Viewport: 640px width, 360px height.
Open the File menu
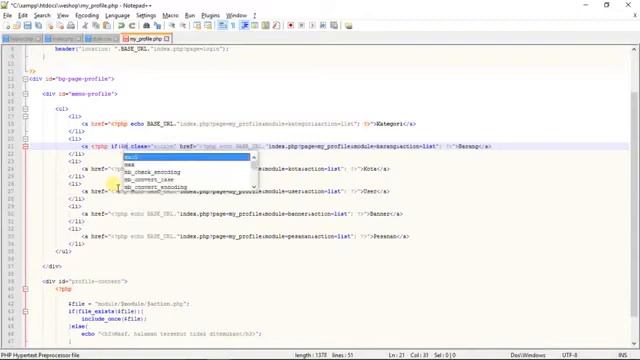(7, 16)
